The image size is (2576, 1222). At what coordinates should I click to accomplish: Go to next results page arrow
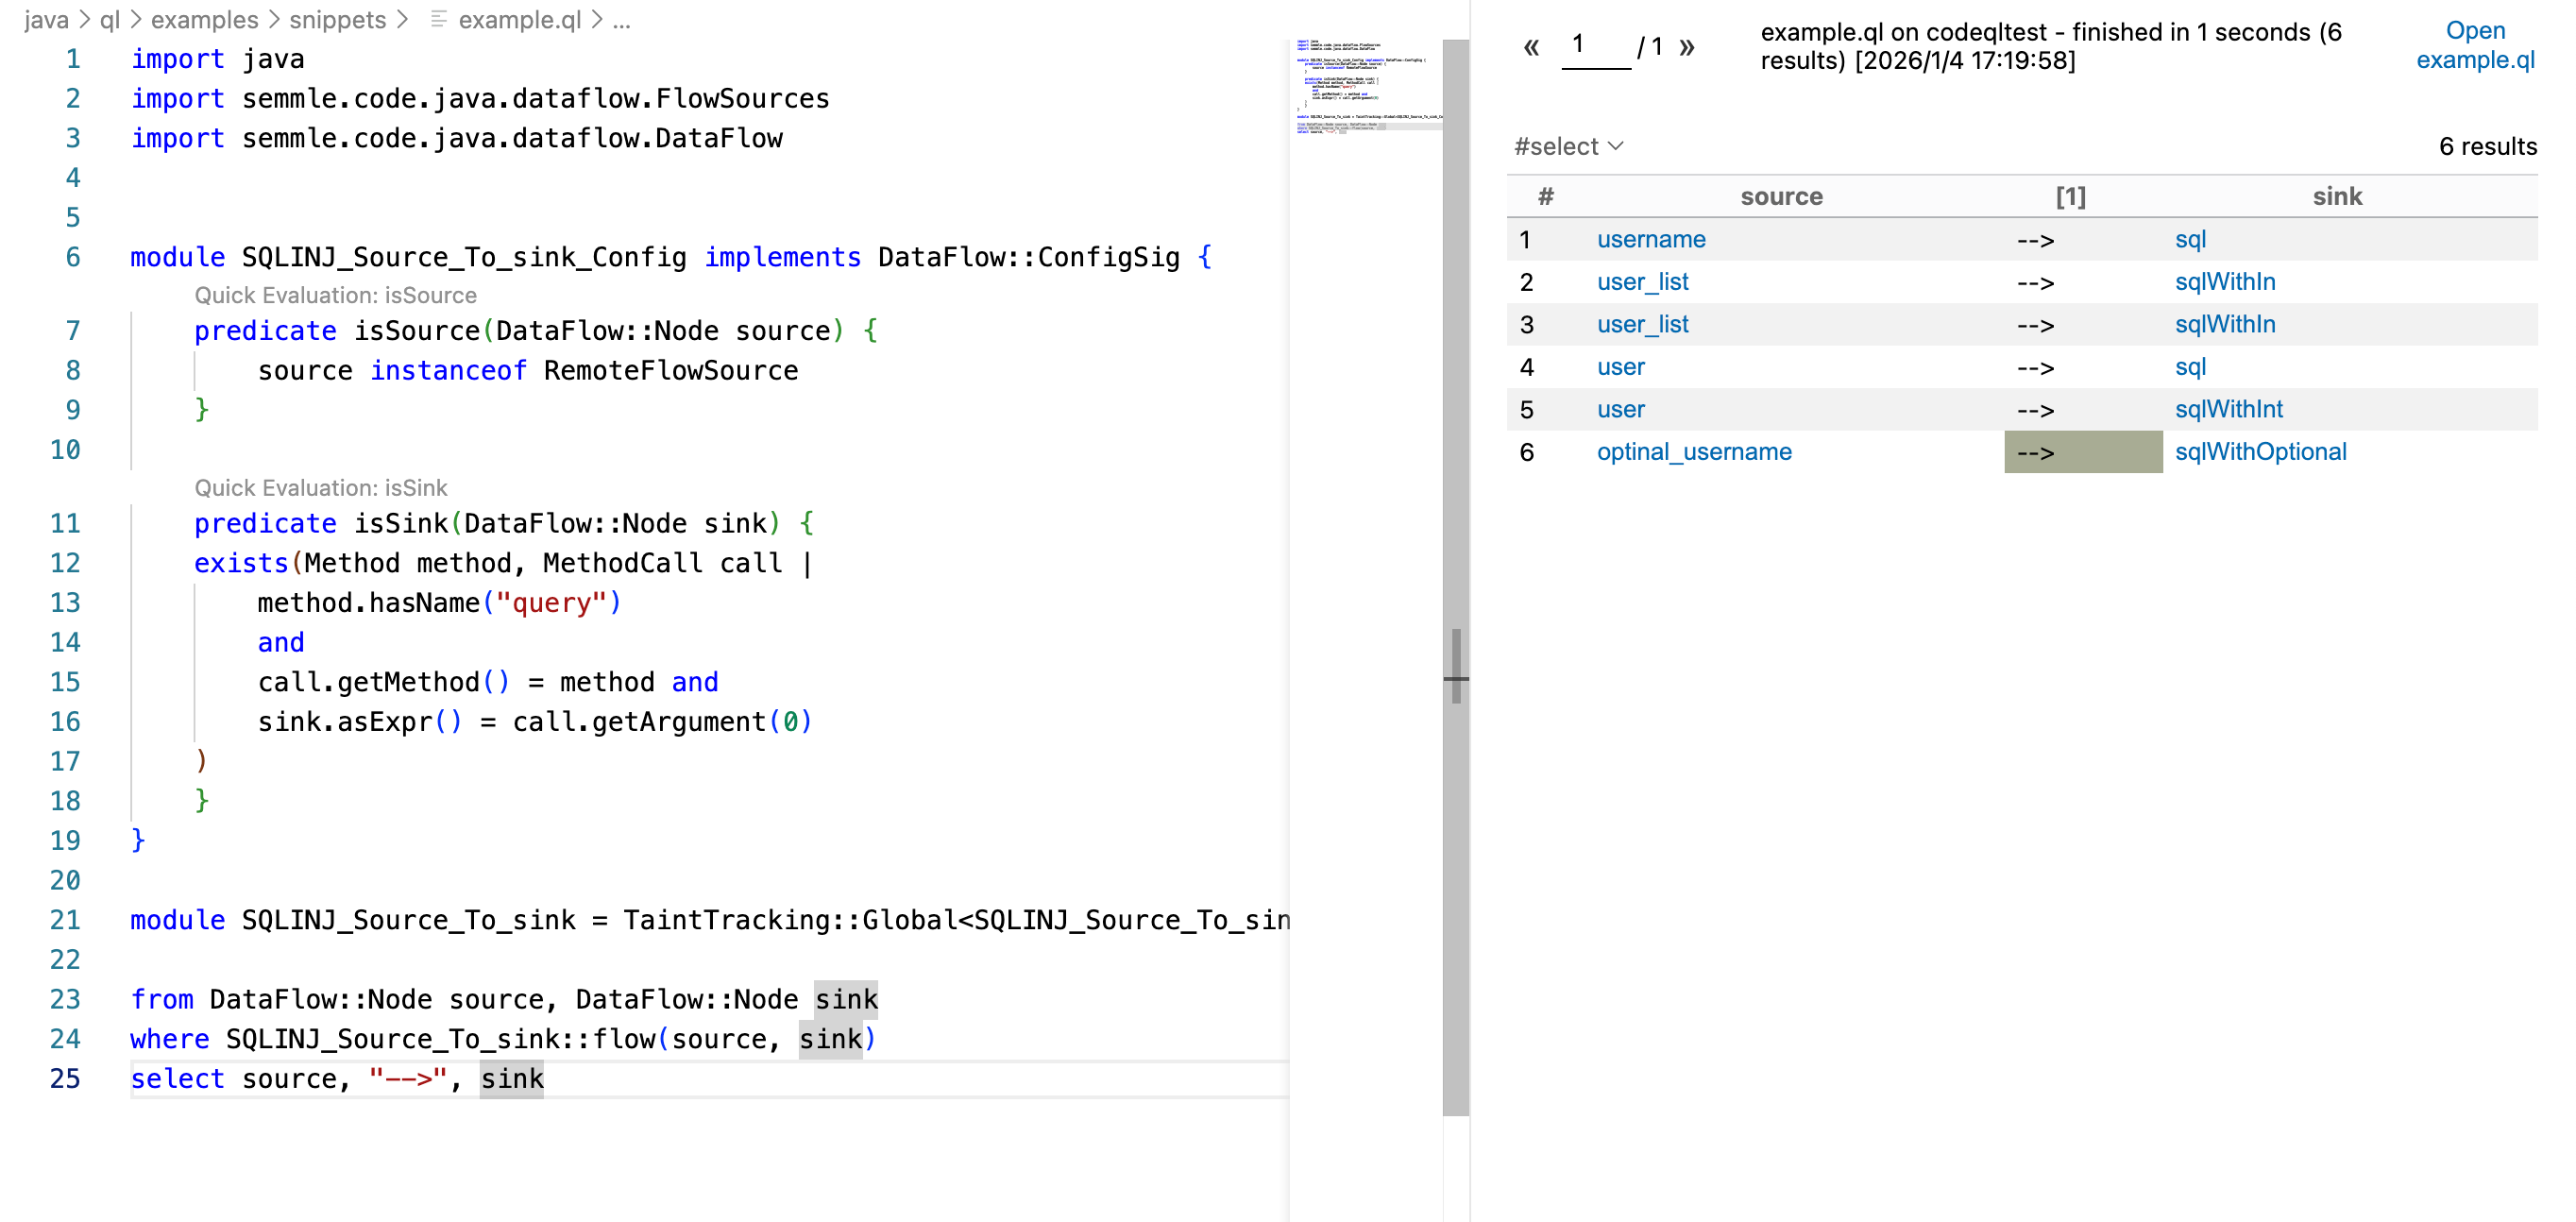[x=1687, y=47]
